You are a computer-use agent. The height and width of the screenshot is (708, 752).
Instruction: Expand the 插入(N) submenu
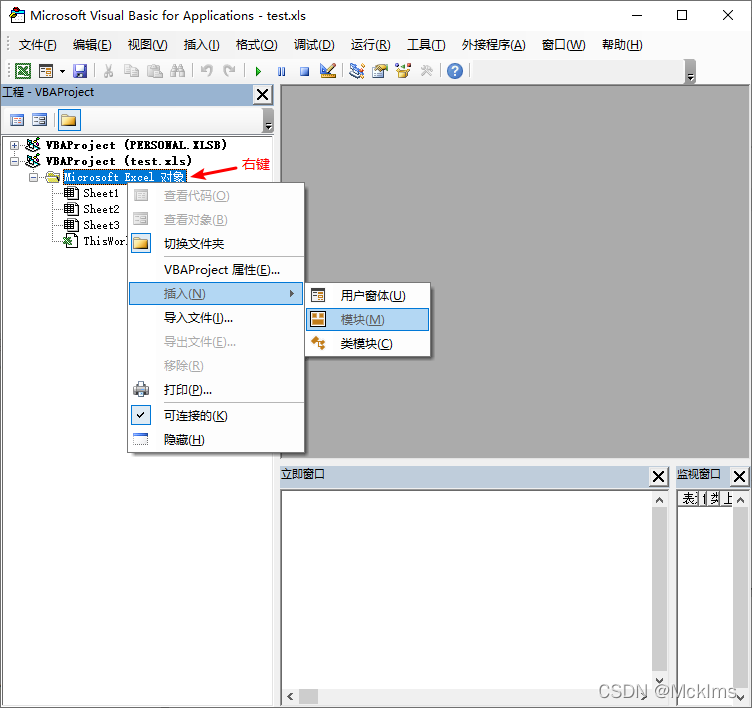(216, 294)
